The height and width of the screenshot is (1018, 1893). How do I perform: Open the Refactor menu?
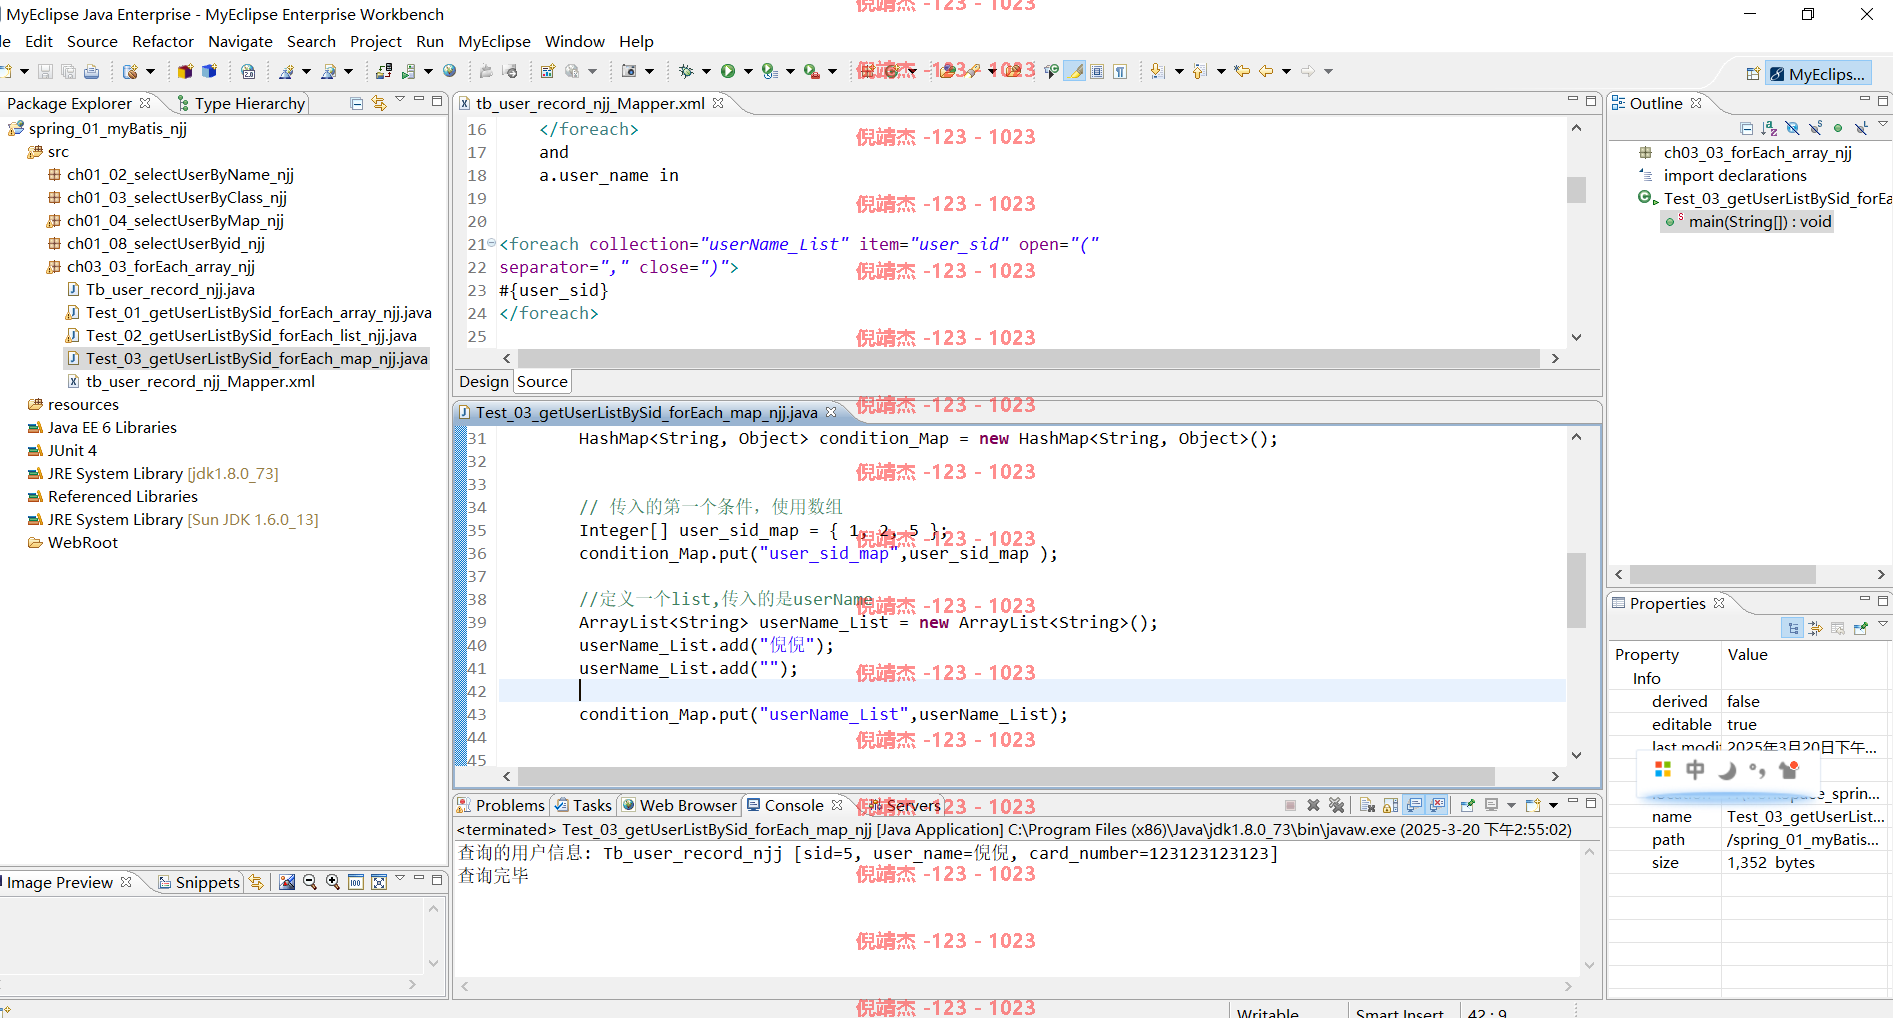pyautogui.click(x=163, y=41)
